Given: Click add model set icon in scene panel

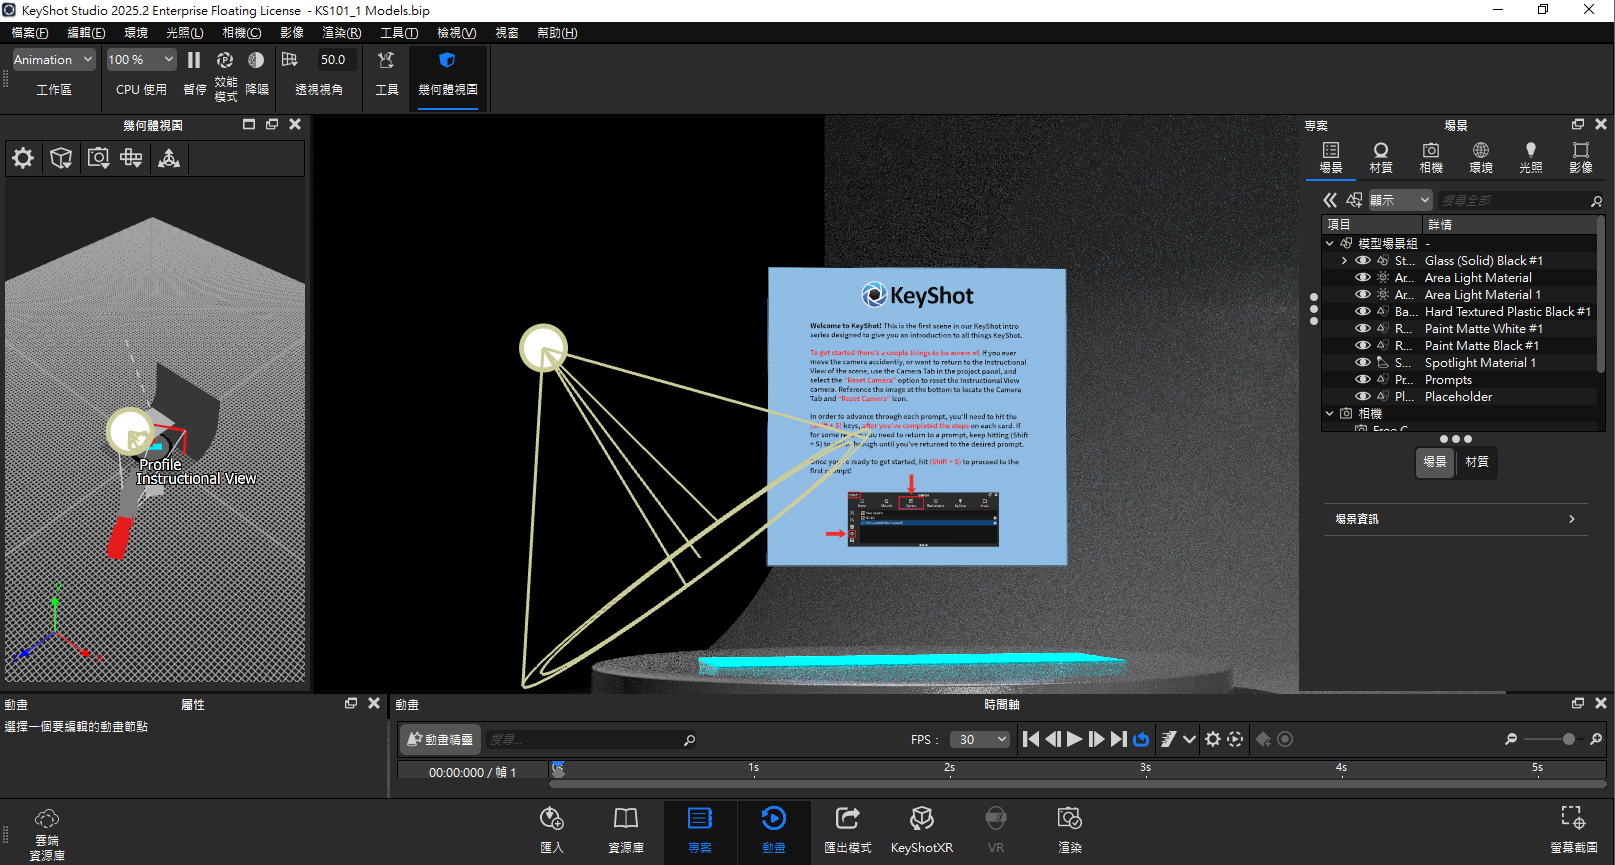Looking at the screenshot, I should pos(1354,200).
